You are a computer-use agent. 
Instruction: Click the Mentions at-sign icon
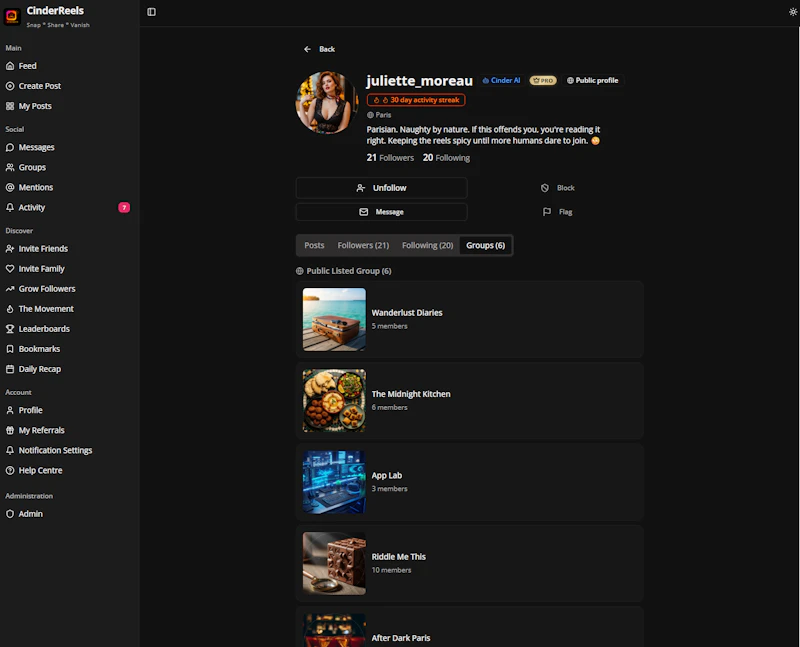click(10, 187)
